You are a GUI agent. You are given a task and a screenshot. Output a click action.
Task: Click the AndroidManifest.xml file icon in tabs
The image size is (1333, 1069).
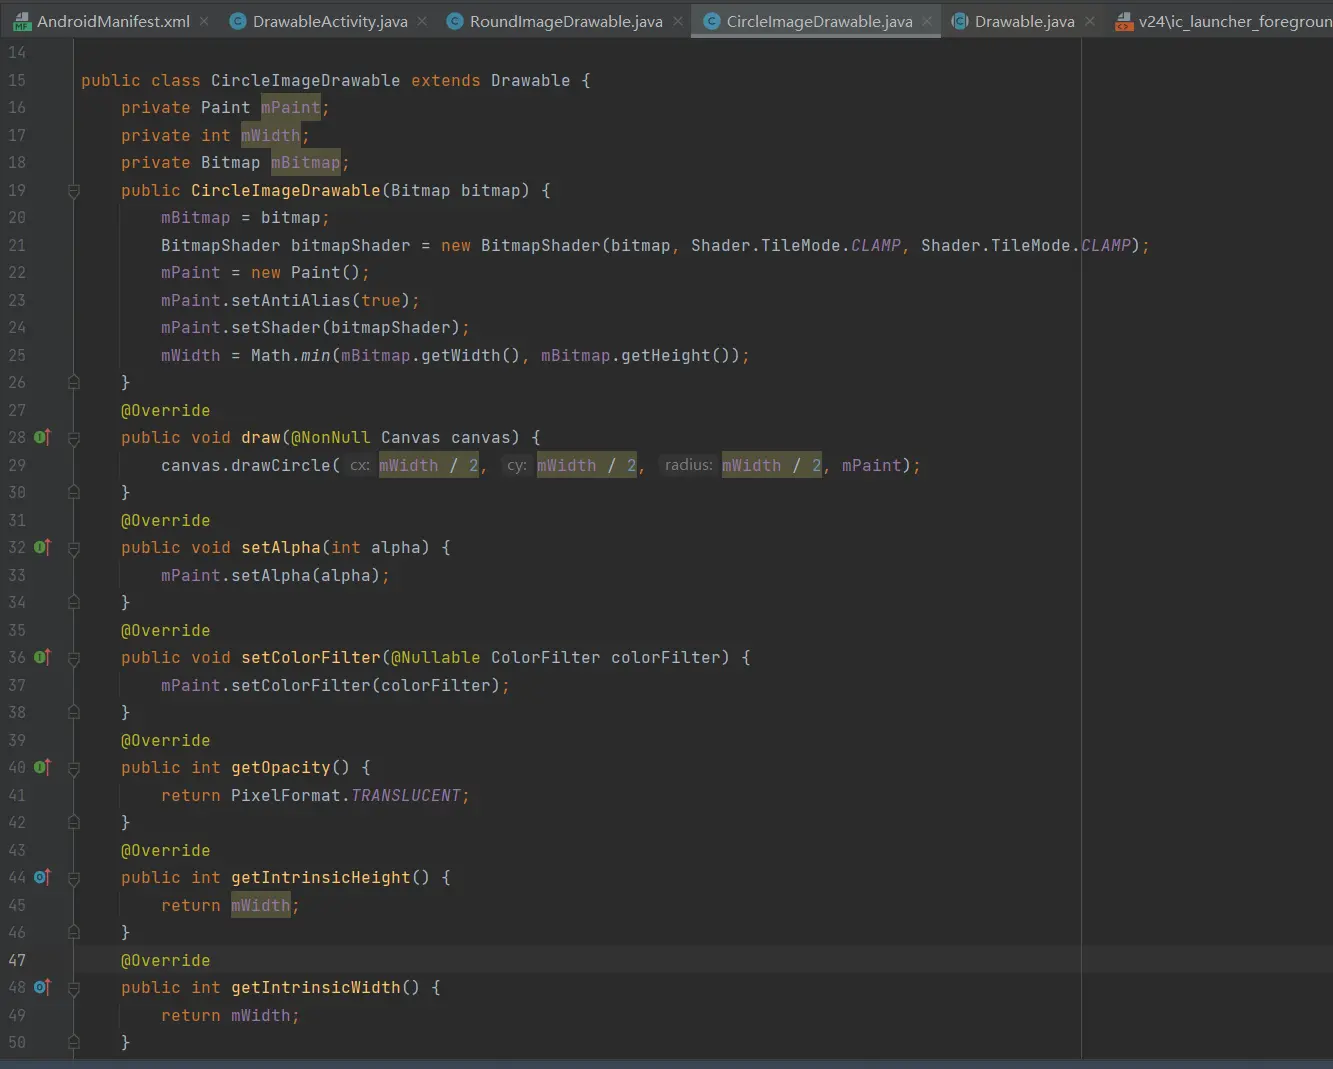tap(21, 21)
